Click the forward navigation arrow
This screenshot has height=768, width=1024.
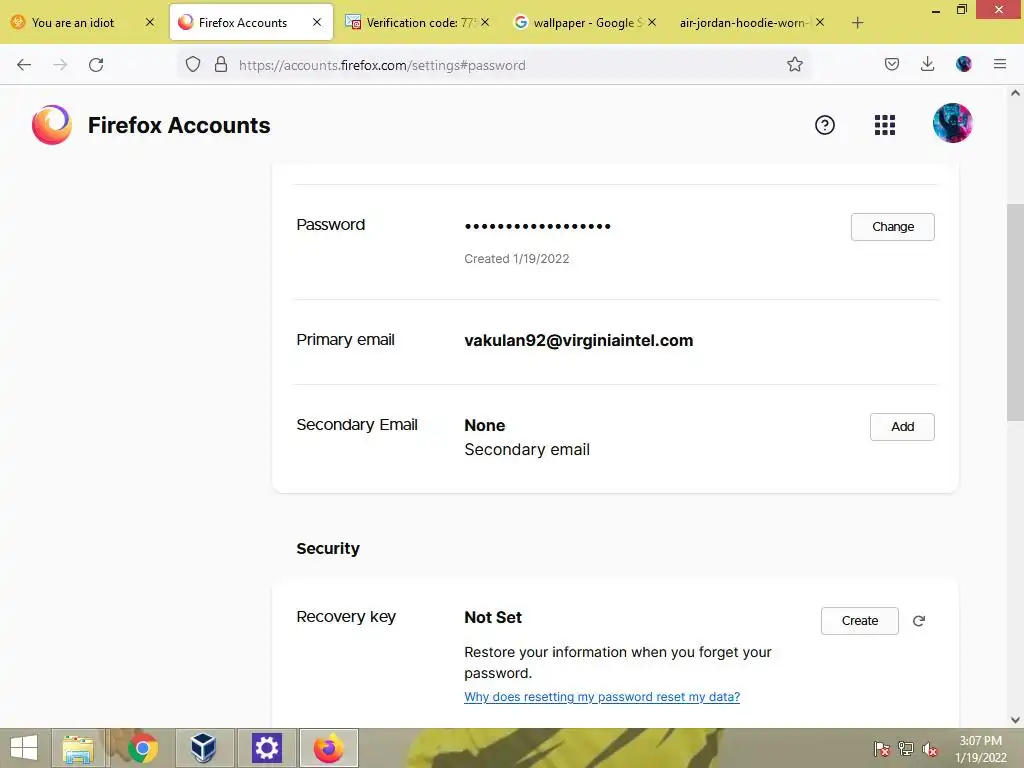point(60,65)
